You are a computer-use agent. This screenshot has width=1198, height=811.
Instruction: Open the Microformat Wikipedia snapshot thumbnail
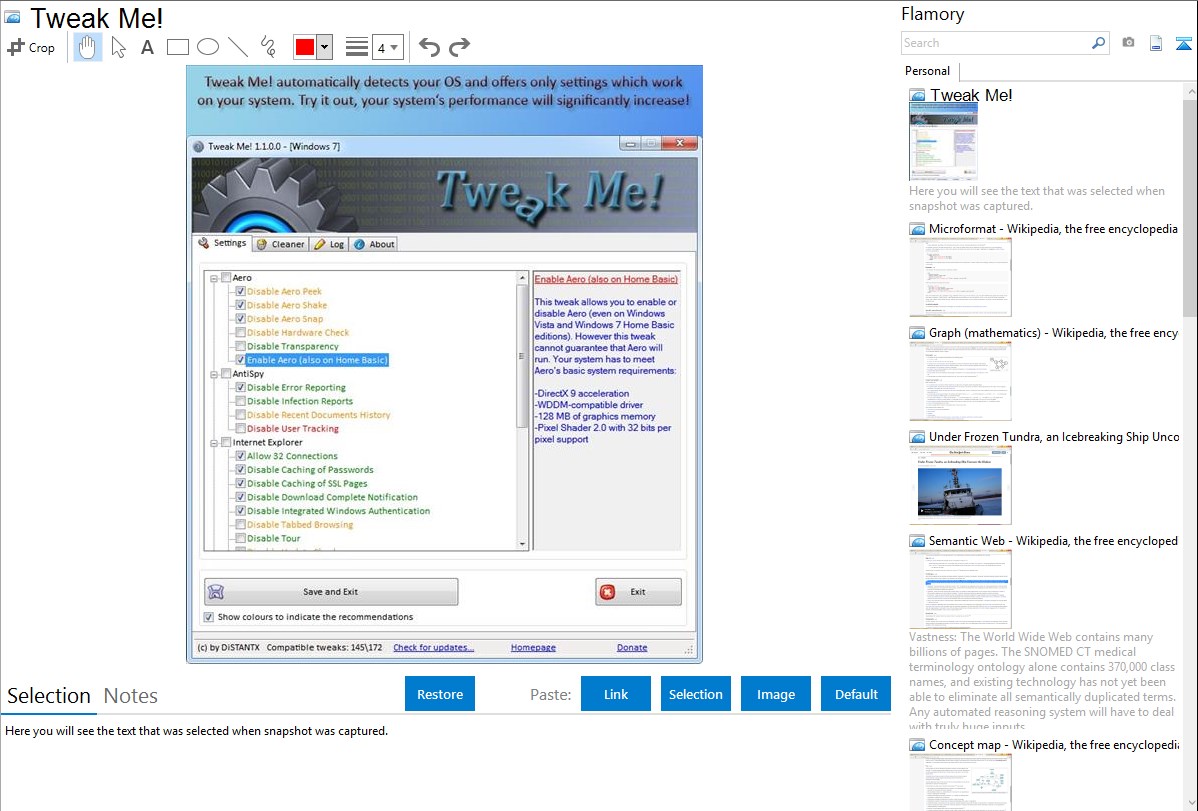tap(960, 277)
